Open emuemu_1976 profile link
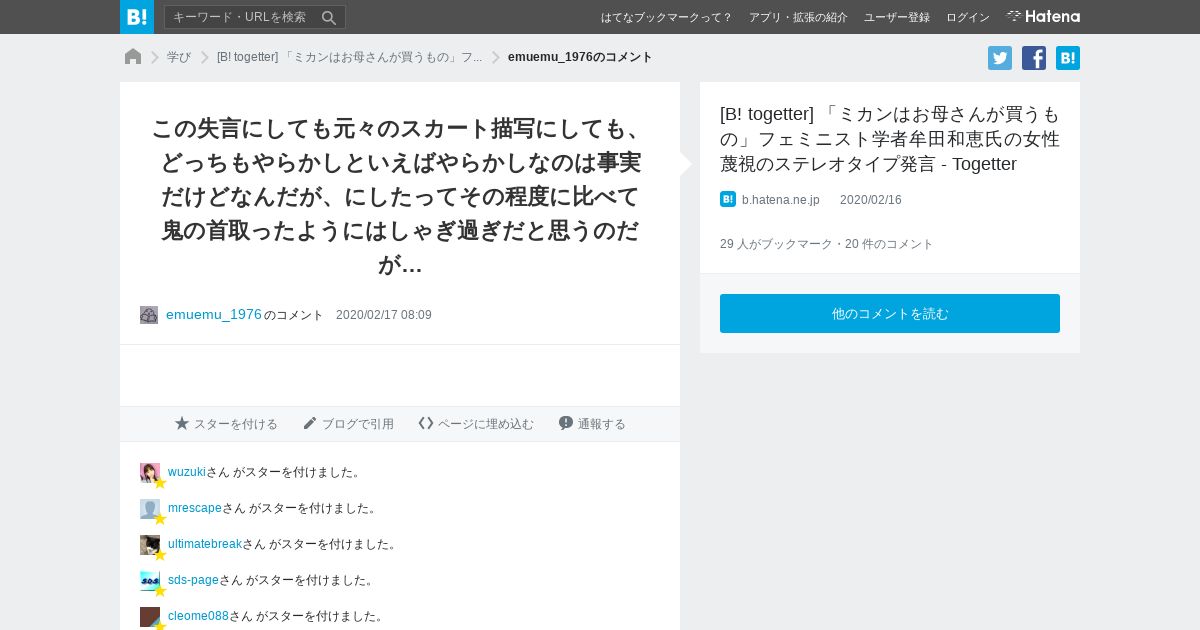This screenshot has height=630, width=1200. click(x=214, y=314)
